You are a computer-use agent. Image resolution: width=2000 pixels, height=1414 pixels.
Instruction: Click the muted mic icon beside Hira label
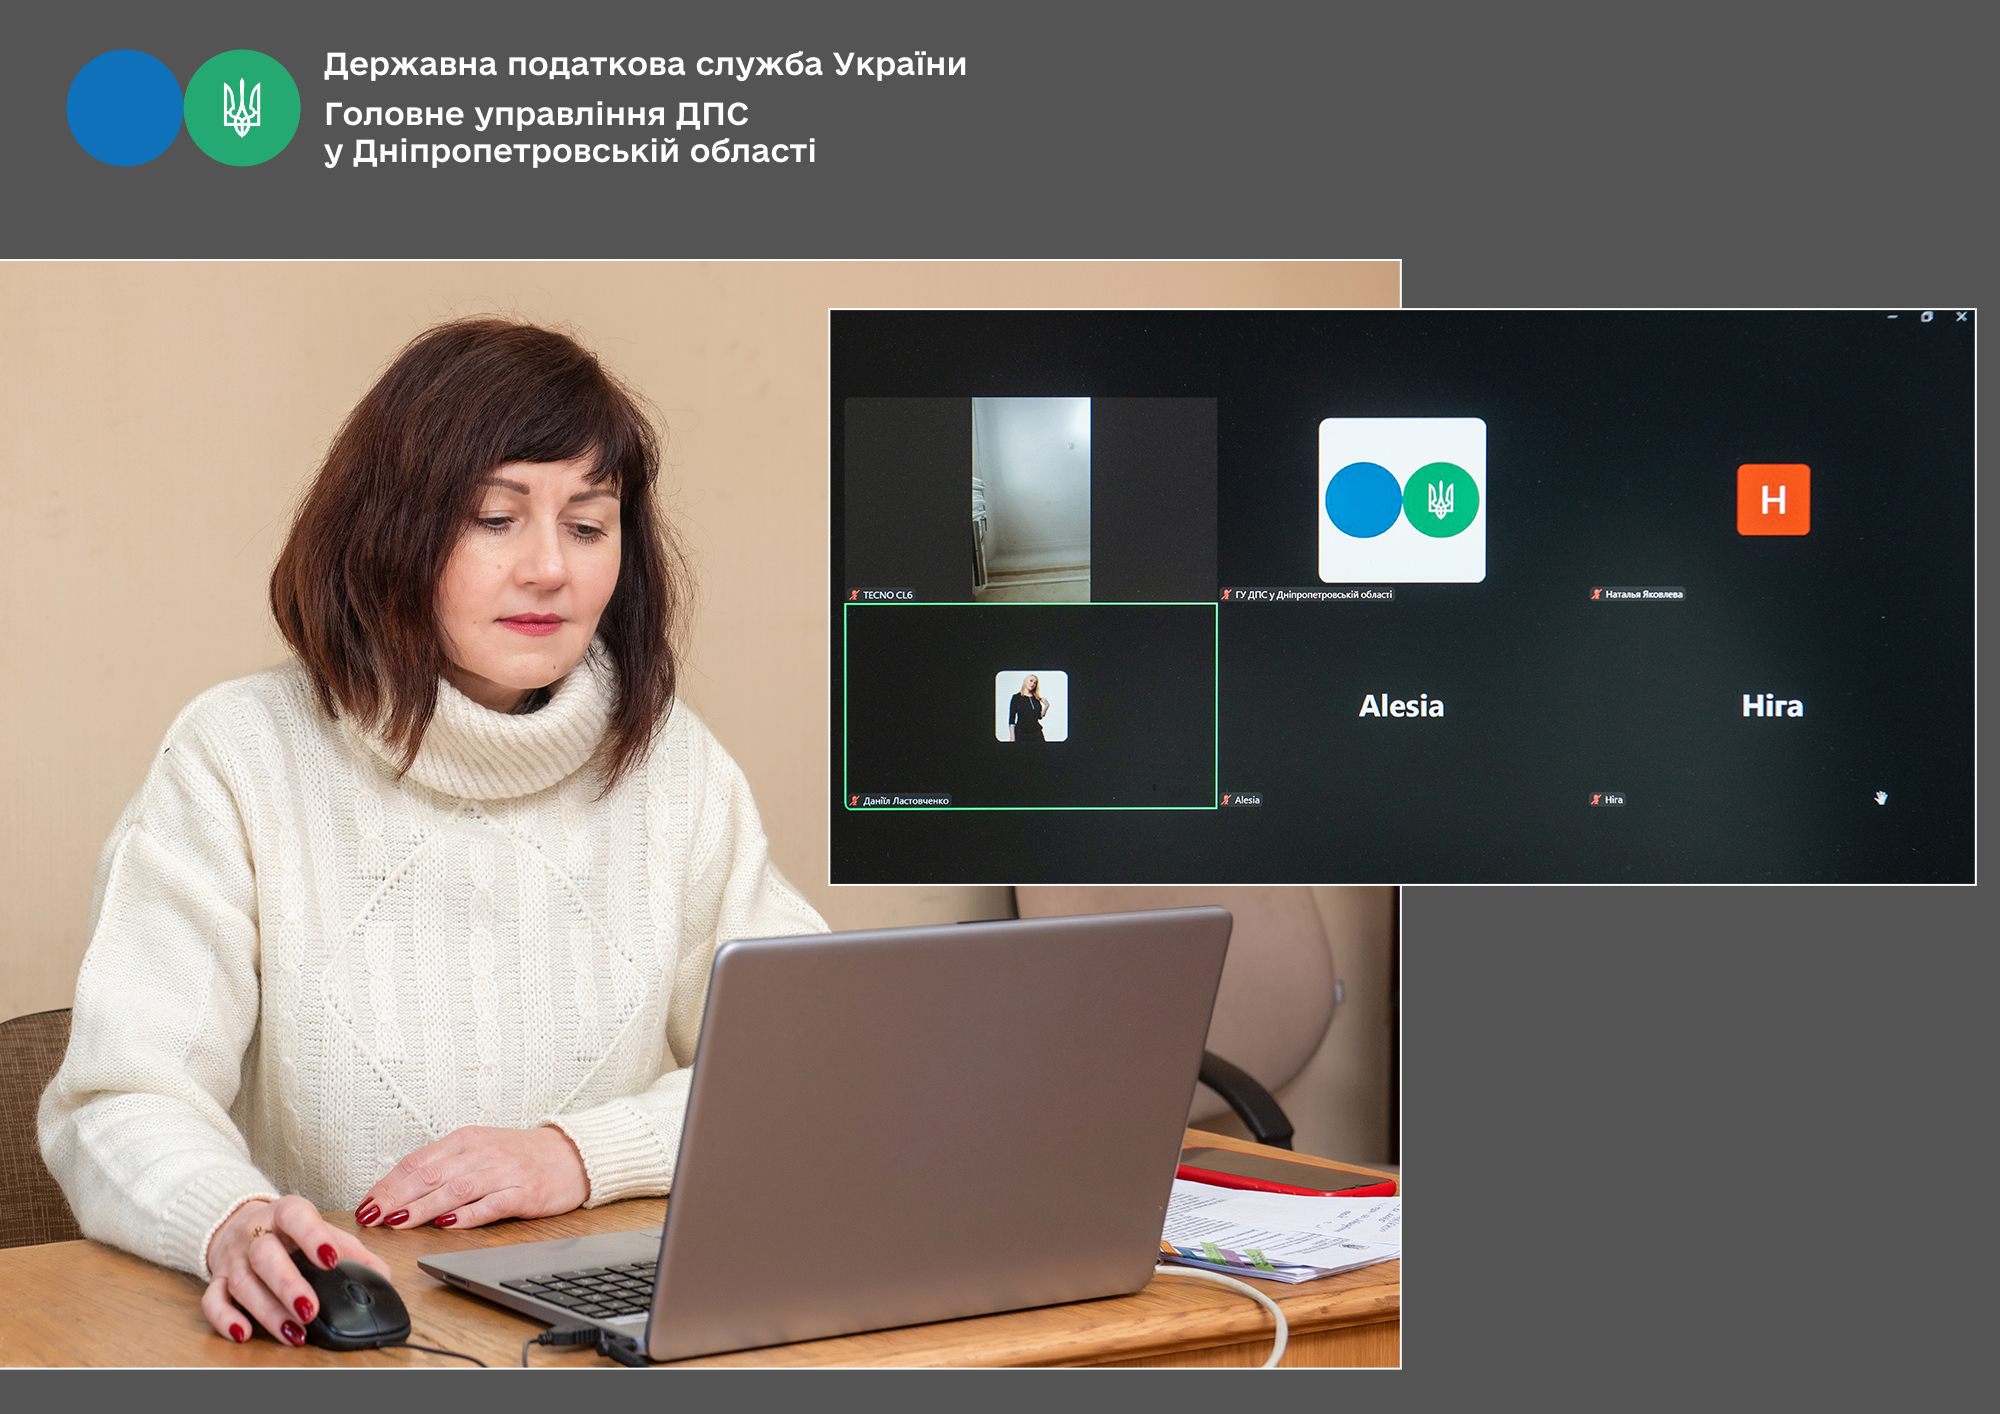tap(1596, 800)
